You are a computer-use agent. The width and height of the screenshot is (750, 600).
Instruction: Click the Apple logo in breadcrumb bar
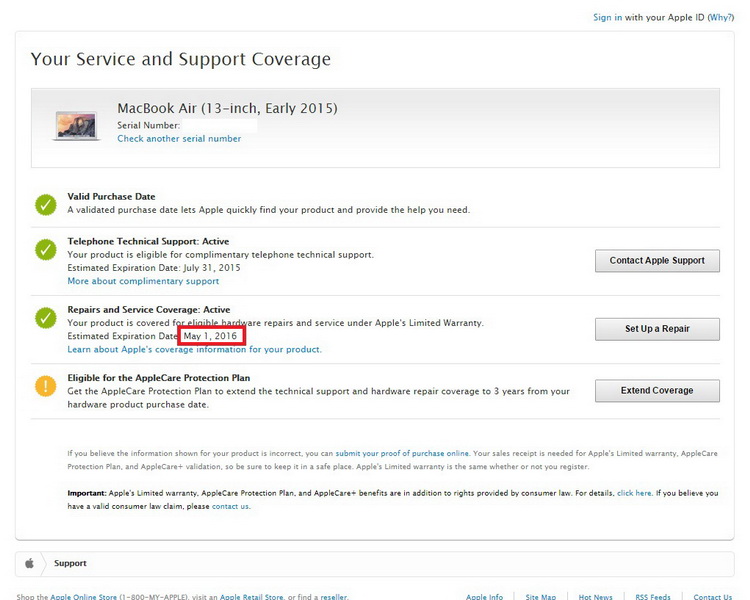click(30, 563)
